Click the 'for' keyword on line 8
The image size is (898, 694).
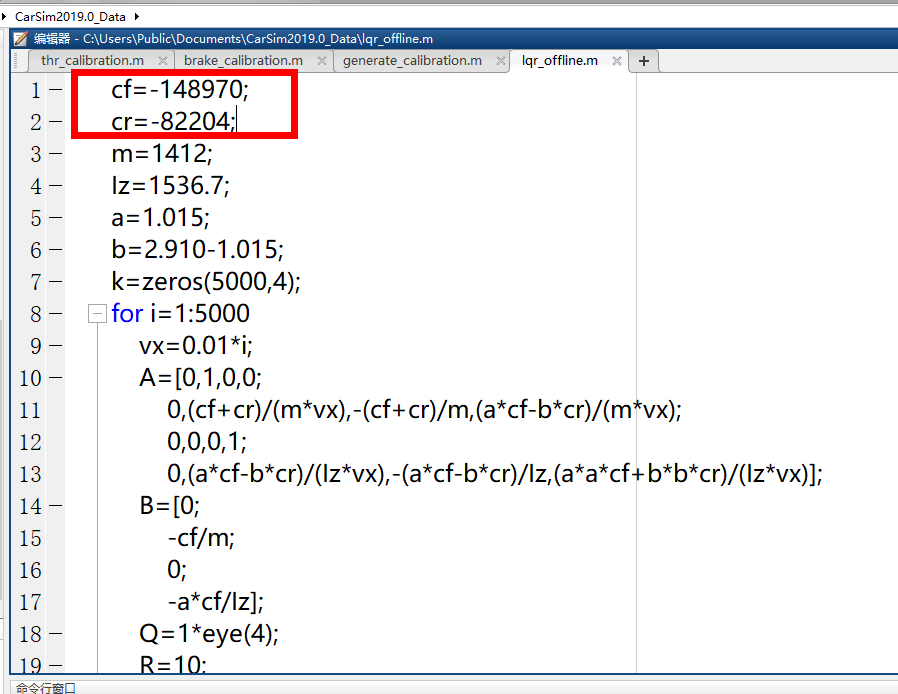tap(127, 314)
